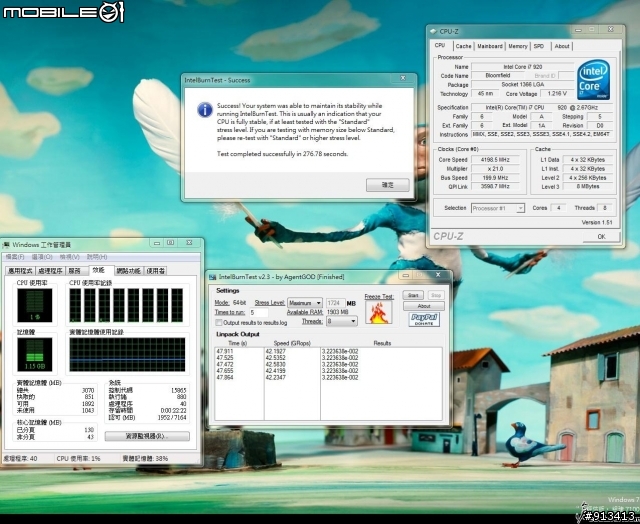The height and width of the screenshot is (524, 640).
Task: Click the PayPal Donate icon
Action: (x=424, y=320)
